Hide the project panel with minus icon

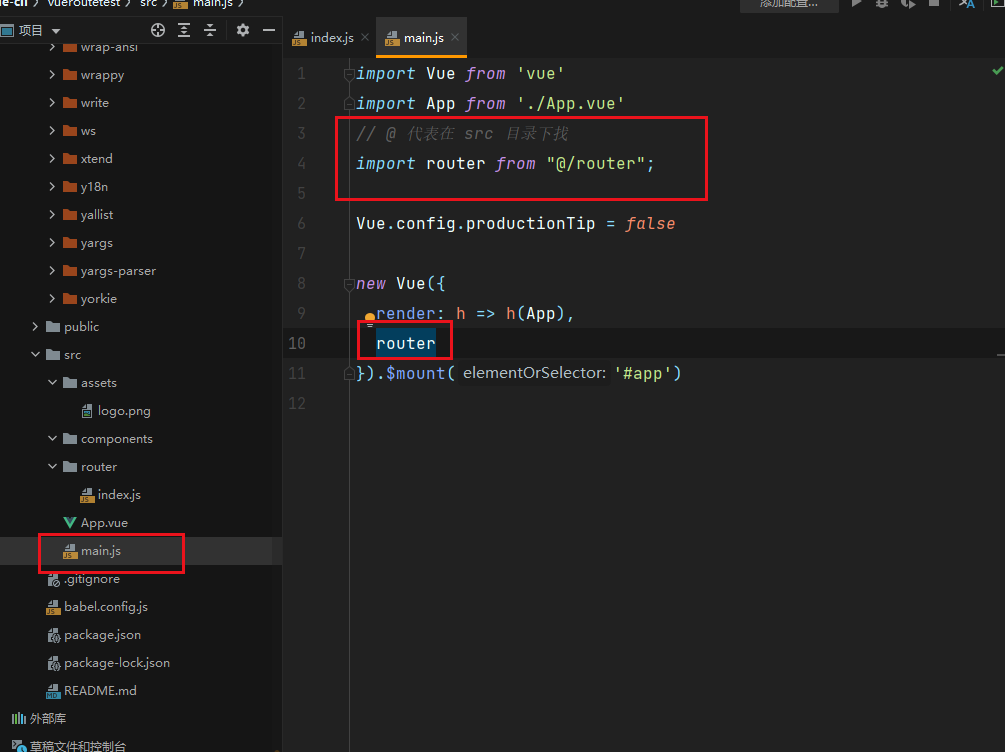269,30
